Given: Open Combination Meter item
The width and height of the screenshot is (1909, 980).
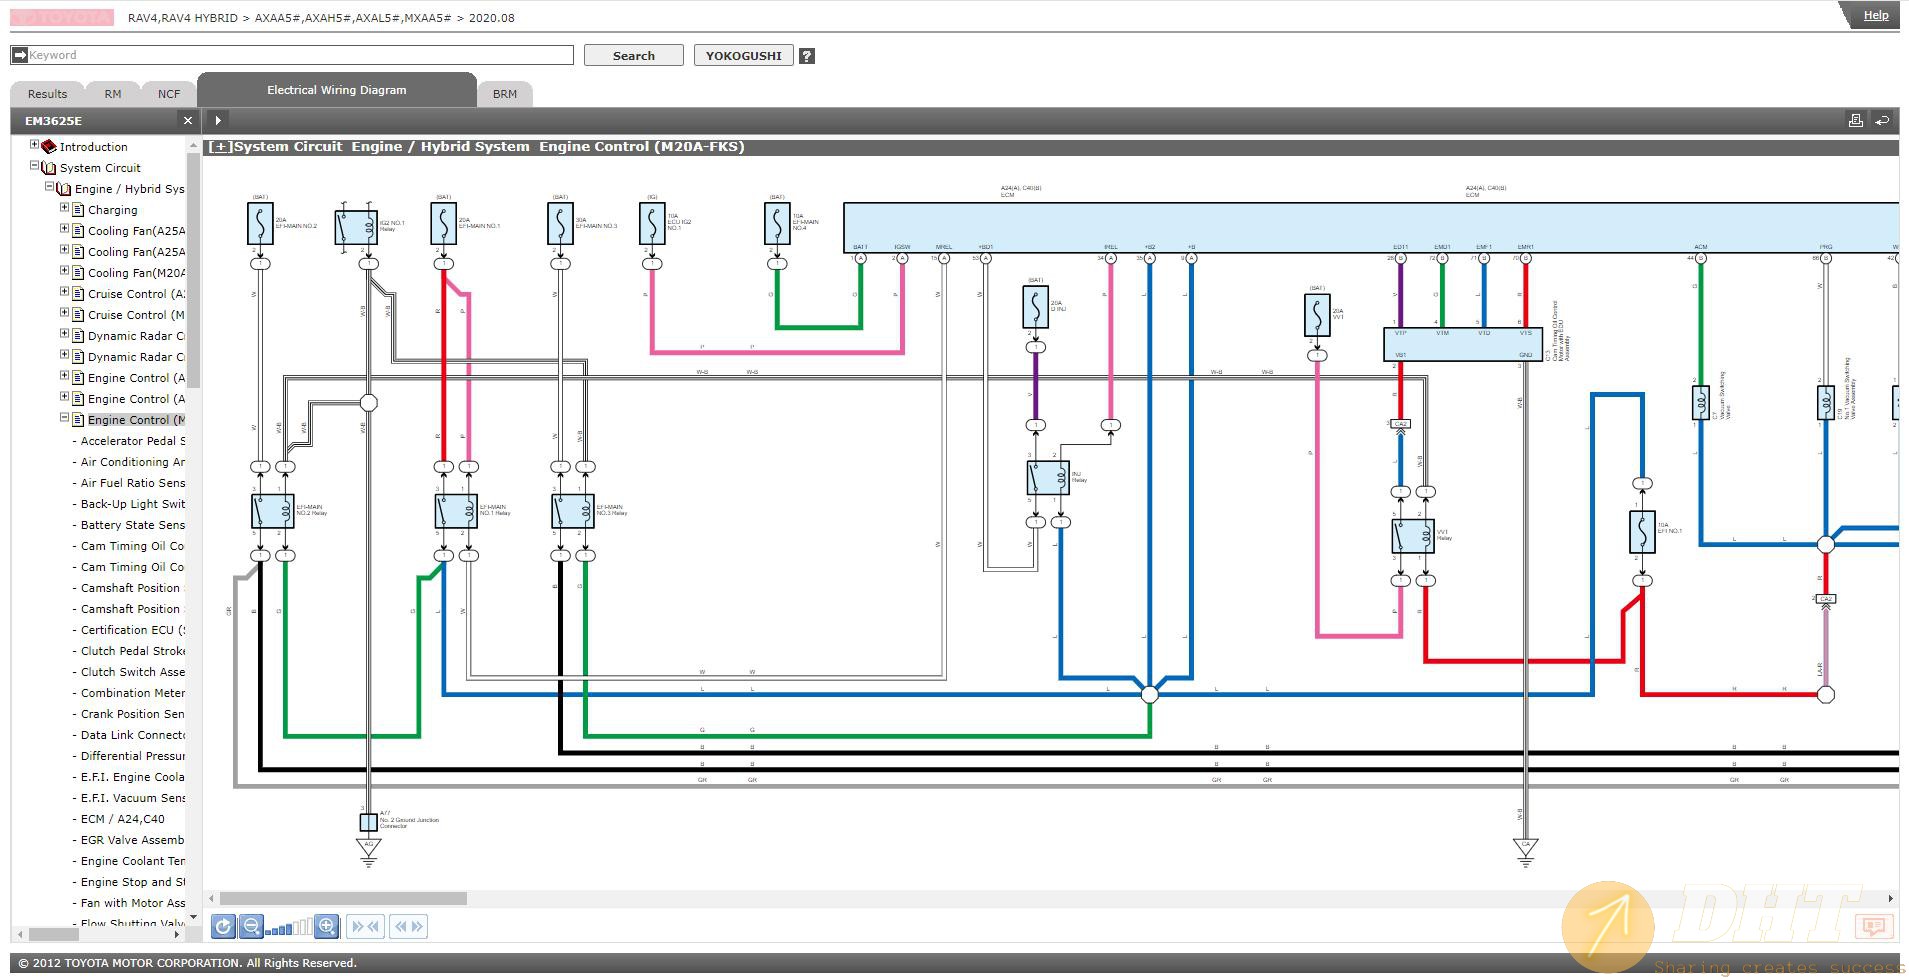Looking at the screenshot, I should (x=132, y=693).
